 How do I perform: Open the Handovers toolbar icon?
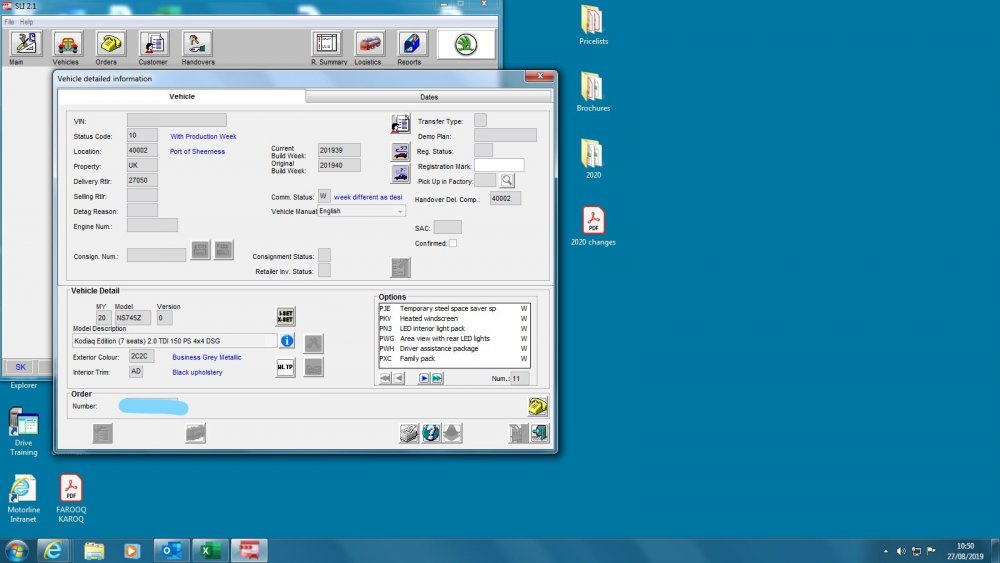(196, 44)
